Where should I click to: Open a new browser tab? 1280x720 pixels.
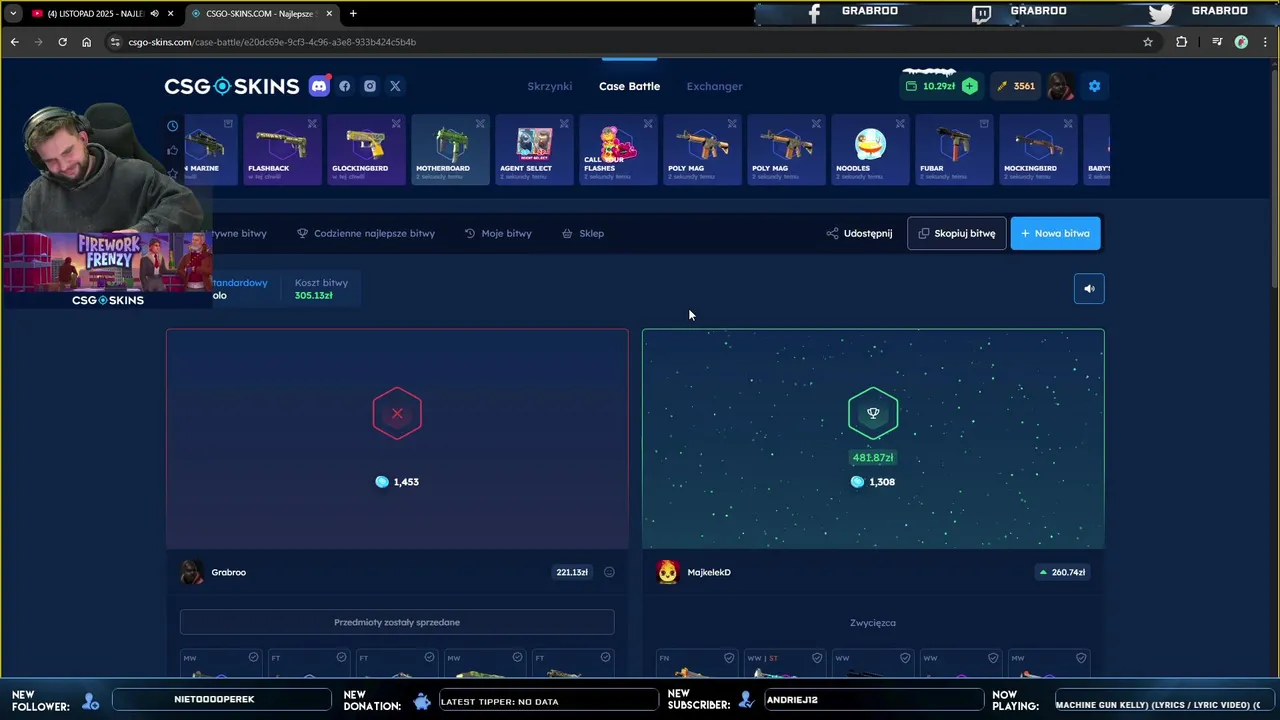pyautogui.click(x=353, y=13)
